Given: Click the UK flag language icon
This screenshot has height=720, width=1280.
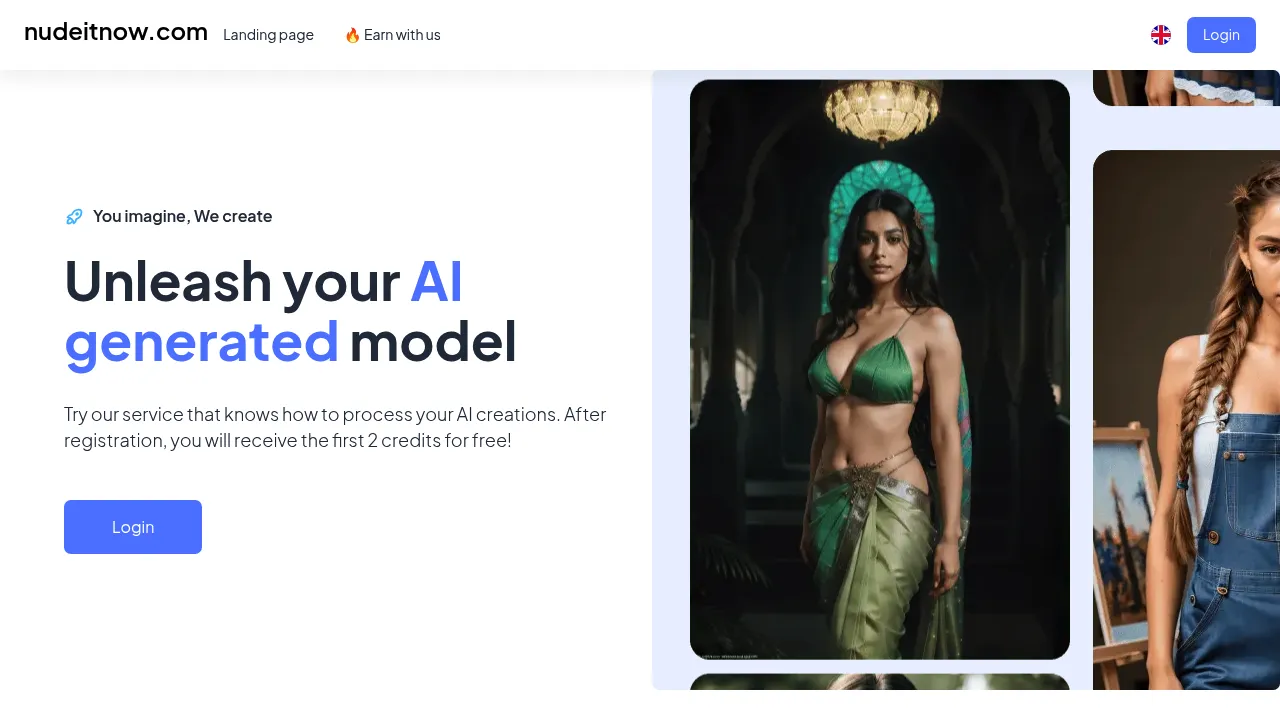Looking at the screenshot, I should point(1161,35).
